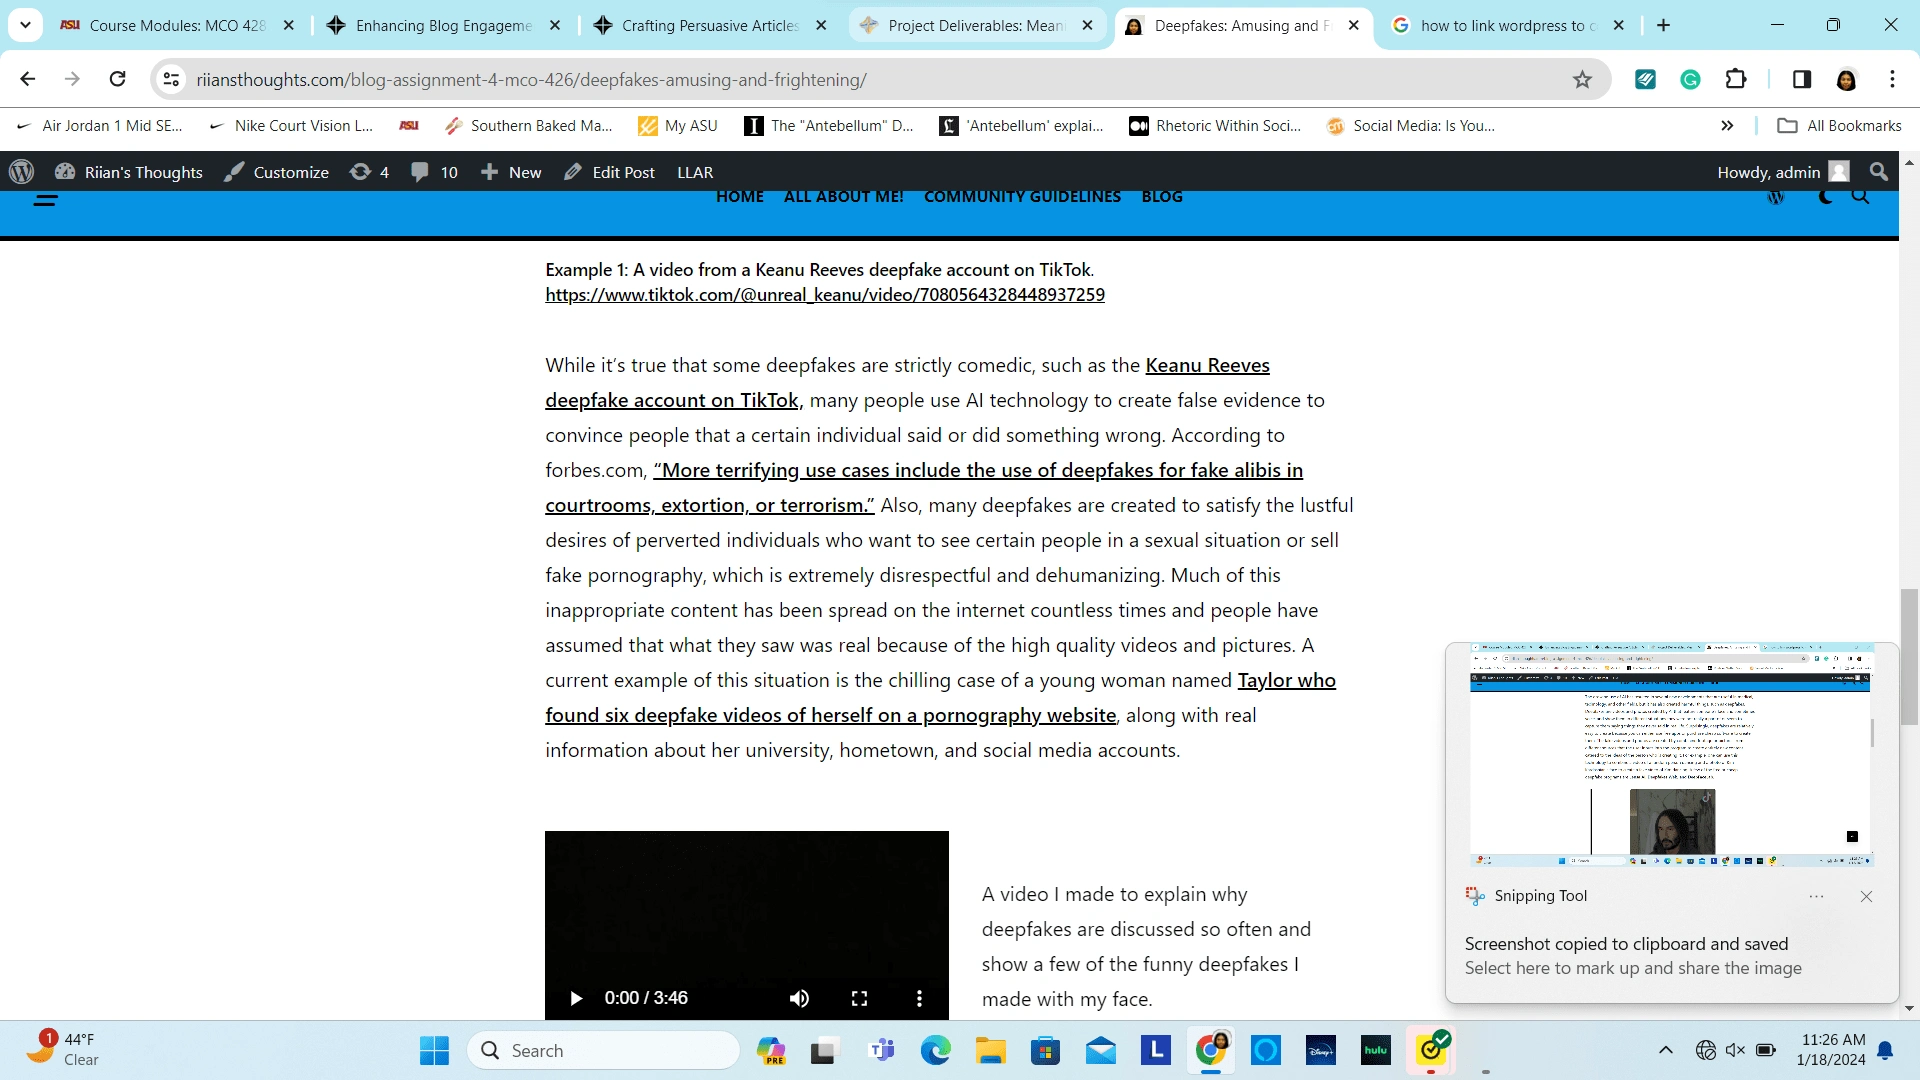Enter fullscreen on the video player

859,998
